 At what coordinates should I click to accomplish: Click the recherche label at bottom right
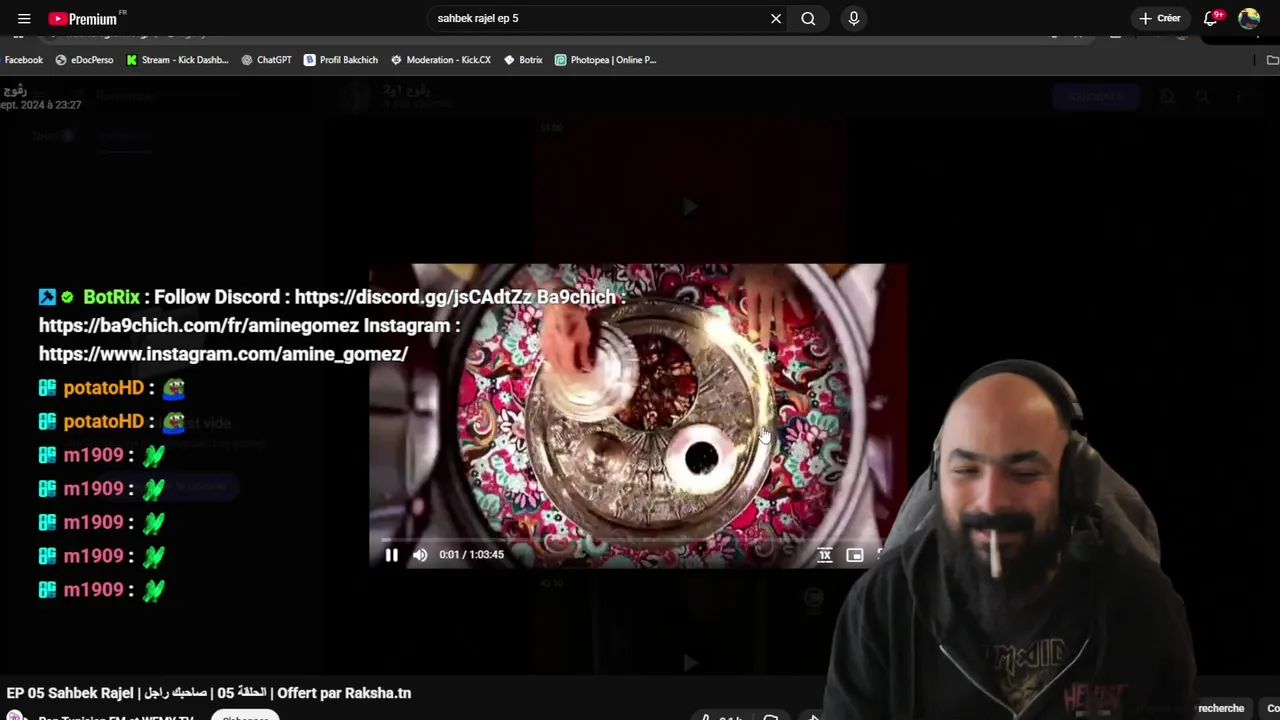1221,708
